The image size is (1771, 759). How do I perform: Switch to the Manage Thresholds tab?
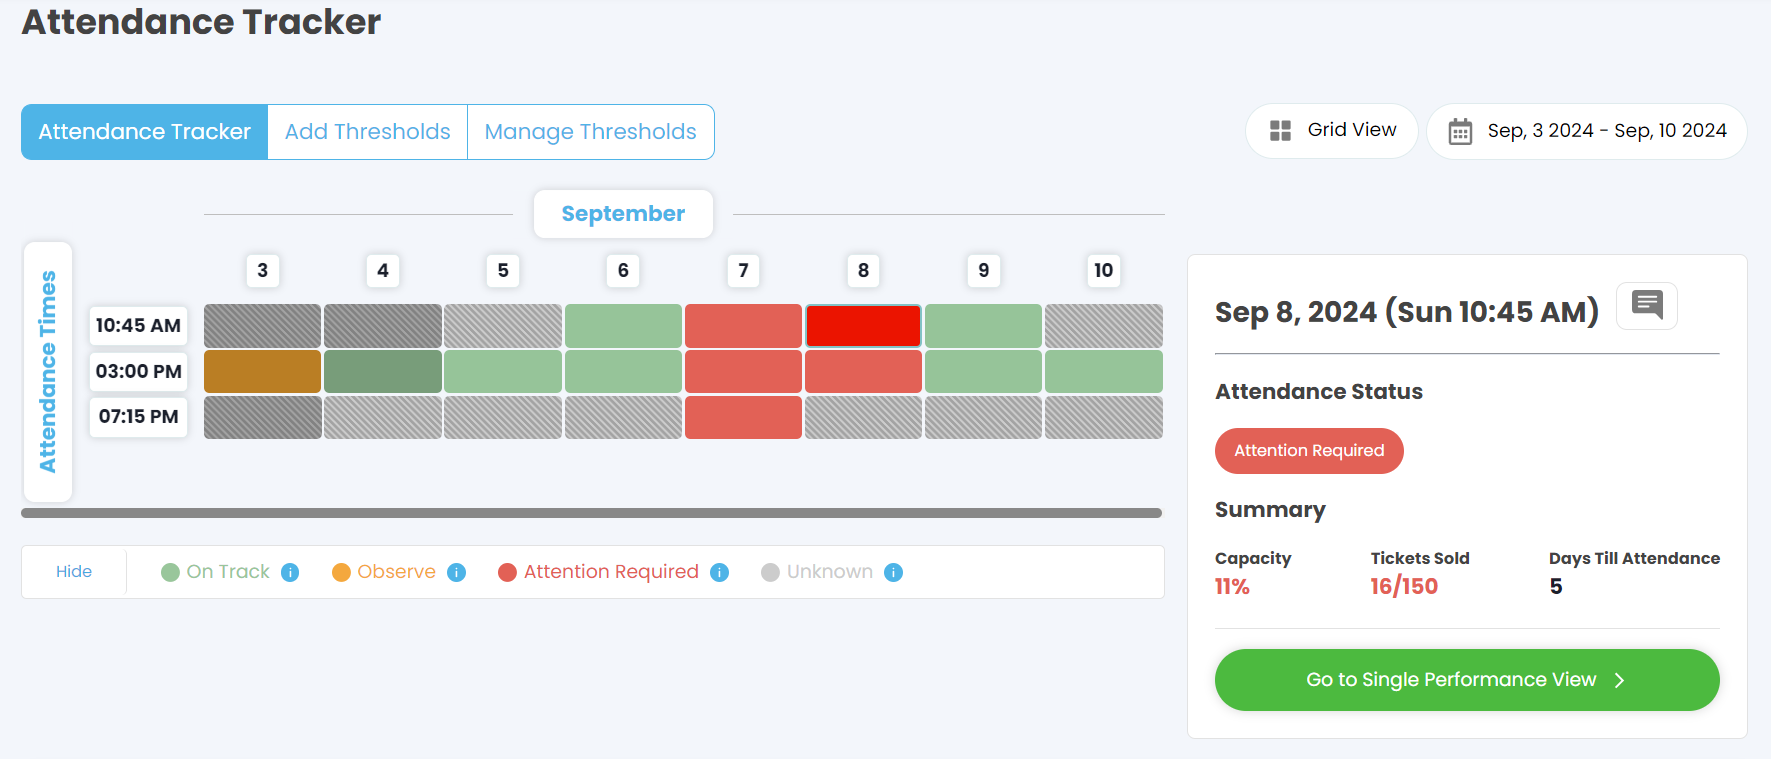590,132
